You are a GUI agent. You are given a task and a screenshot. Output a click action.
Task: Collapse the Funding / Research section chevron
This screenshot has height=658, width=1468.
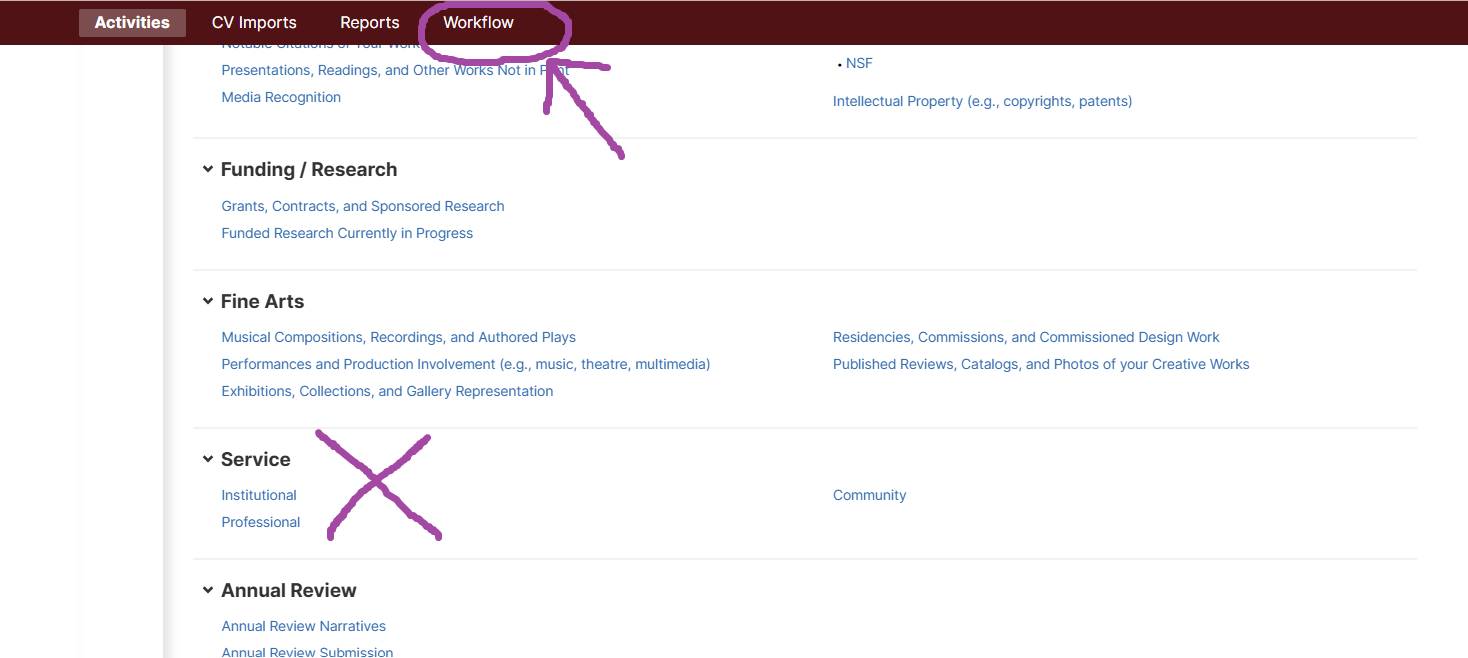tap(208, 170)
